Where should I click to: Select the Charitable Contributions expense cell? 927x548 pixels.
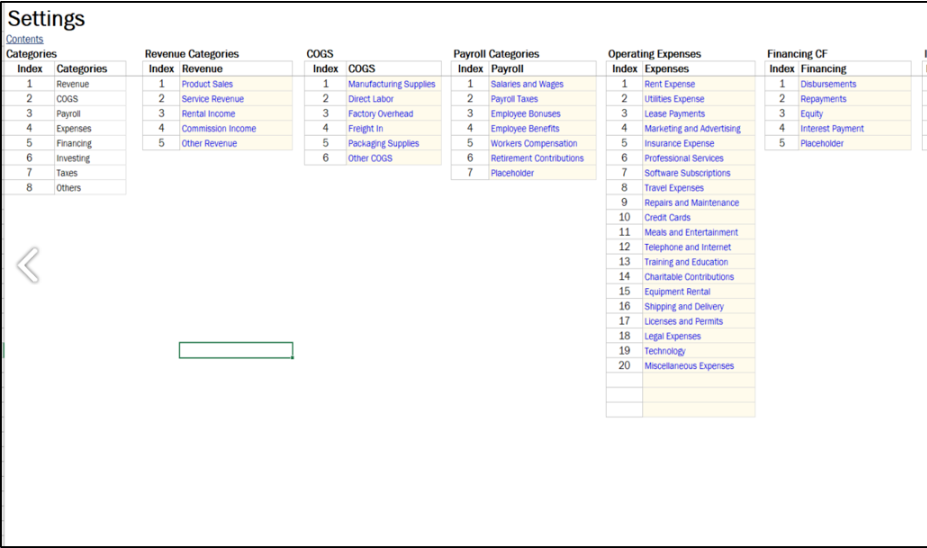pyautogui.click(x=688, y=277)
